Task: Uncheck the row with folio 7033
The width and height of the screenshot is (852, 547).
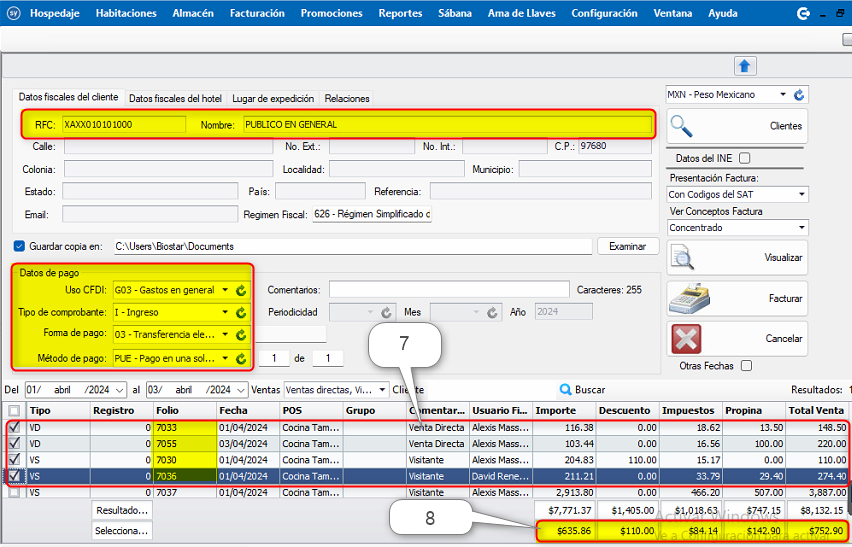Action: pyautogui.click(x=14, y=427)
